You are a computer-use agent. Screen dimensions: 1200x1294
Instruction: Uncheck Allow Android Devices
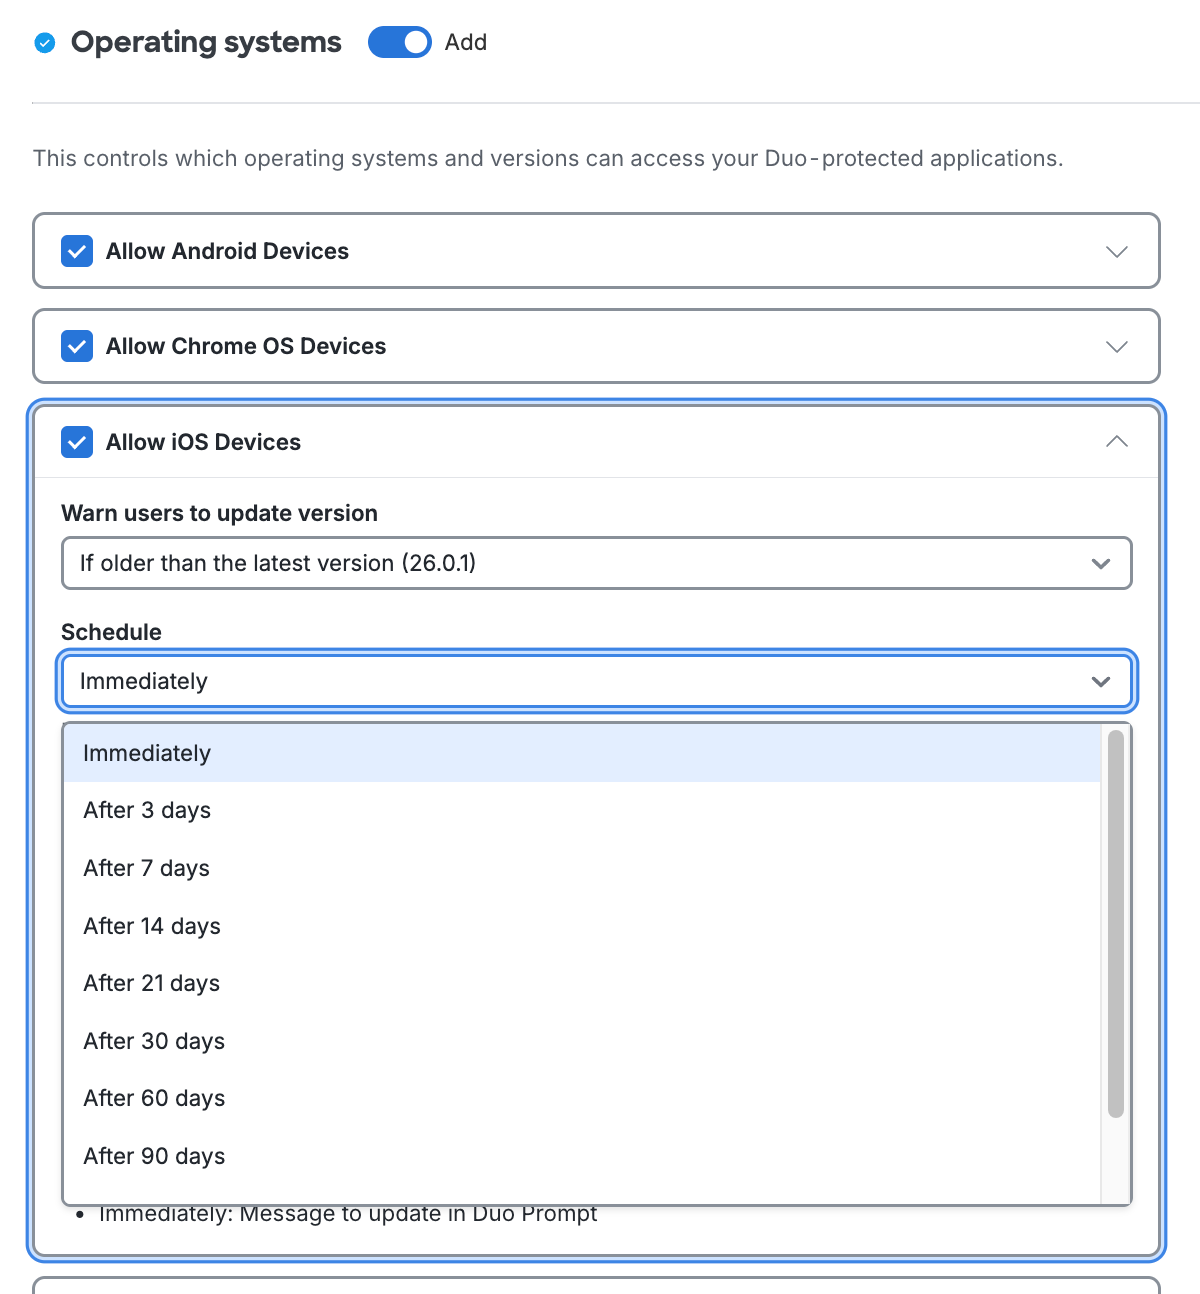tap(77, 251)
